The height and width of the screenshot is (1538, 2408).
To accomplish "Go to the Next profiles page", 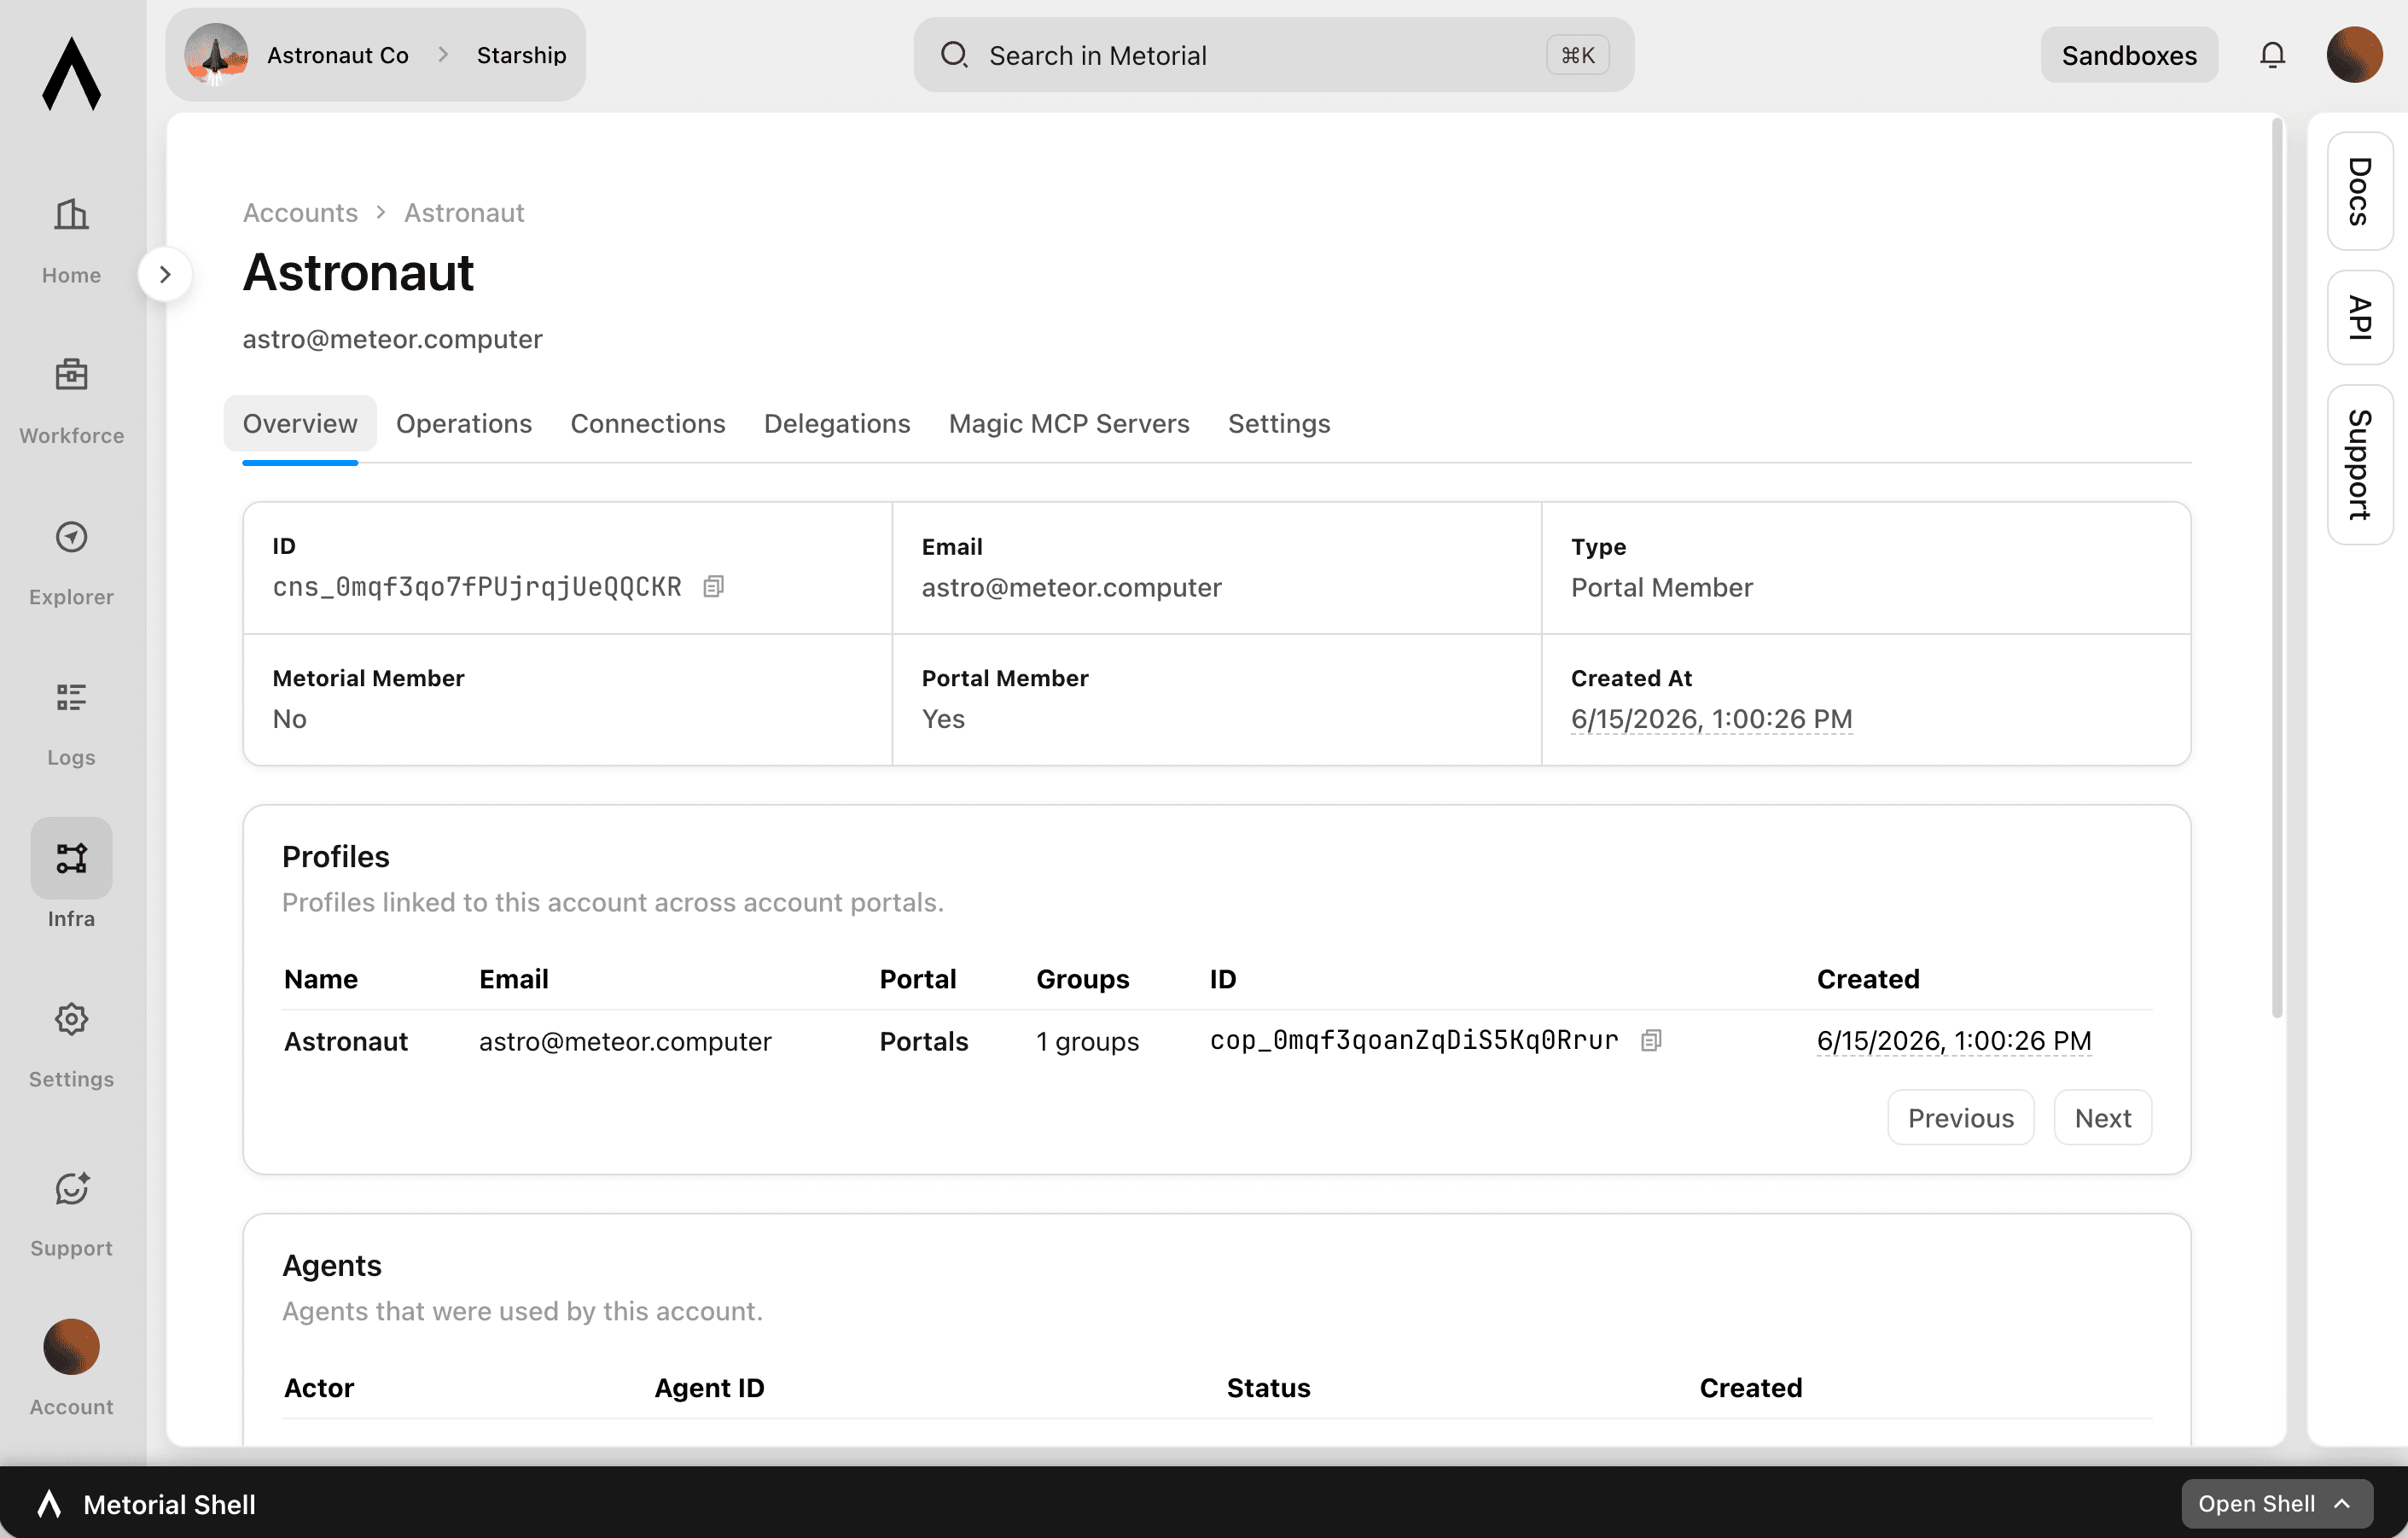I will click(x=2102, y=1117).
